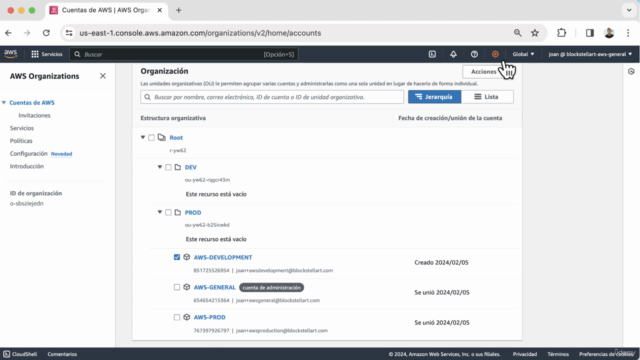The width and height of the screenshot is (640, 360).
Task: Collapse the Cuentas de AWS sidebar section
Action: [4, 102]
